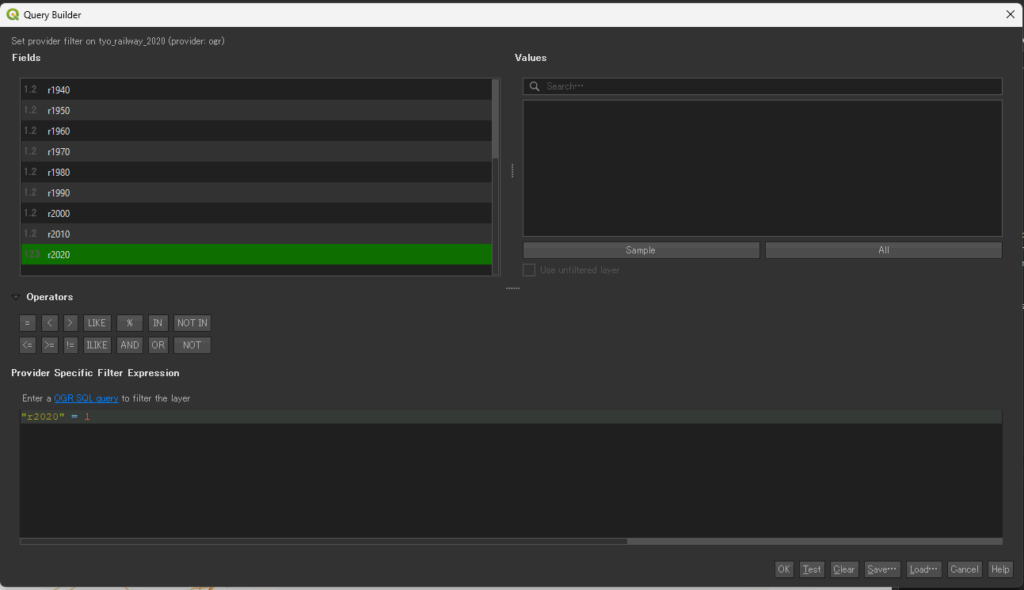Insert the greater-than operator

[x=70, y=323]
